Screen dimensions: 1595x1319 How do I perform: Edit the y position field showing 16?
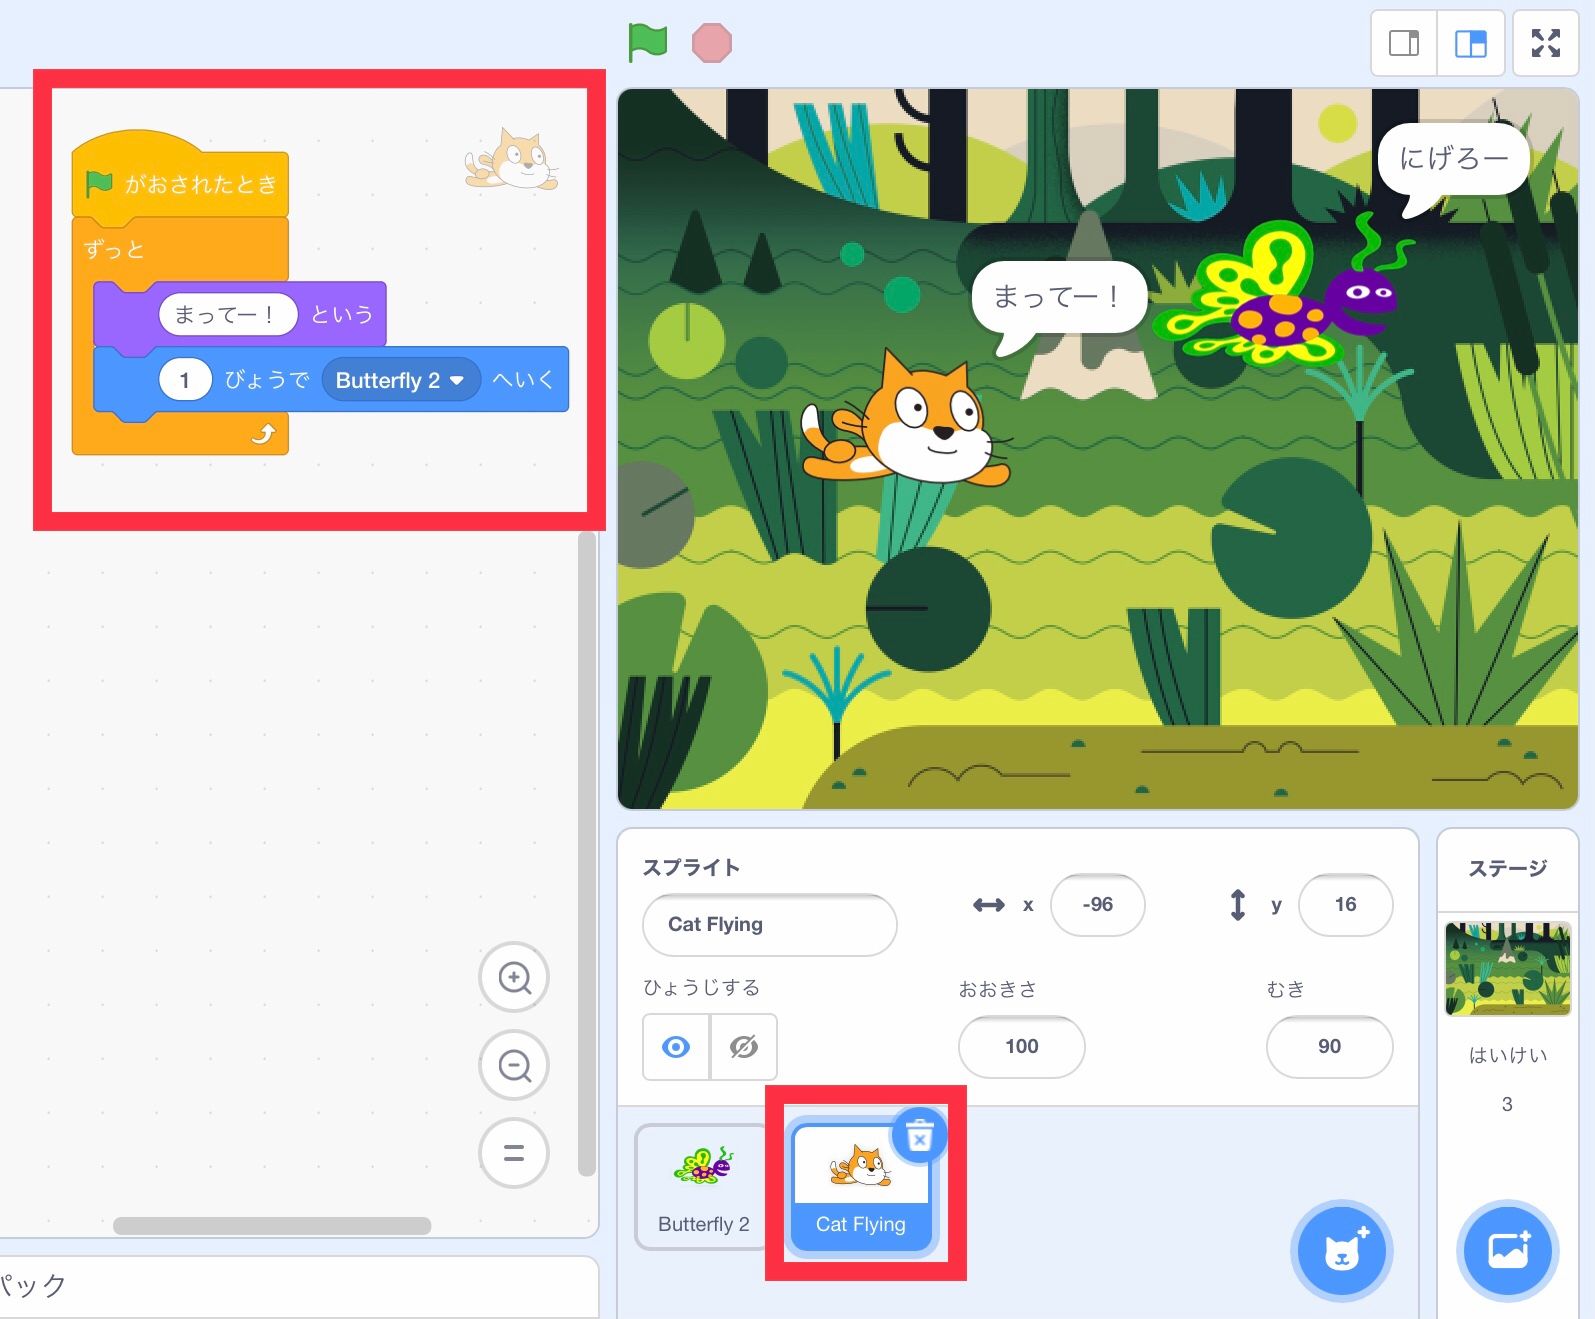tap(1345, 905)
